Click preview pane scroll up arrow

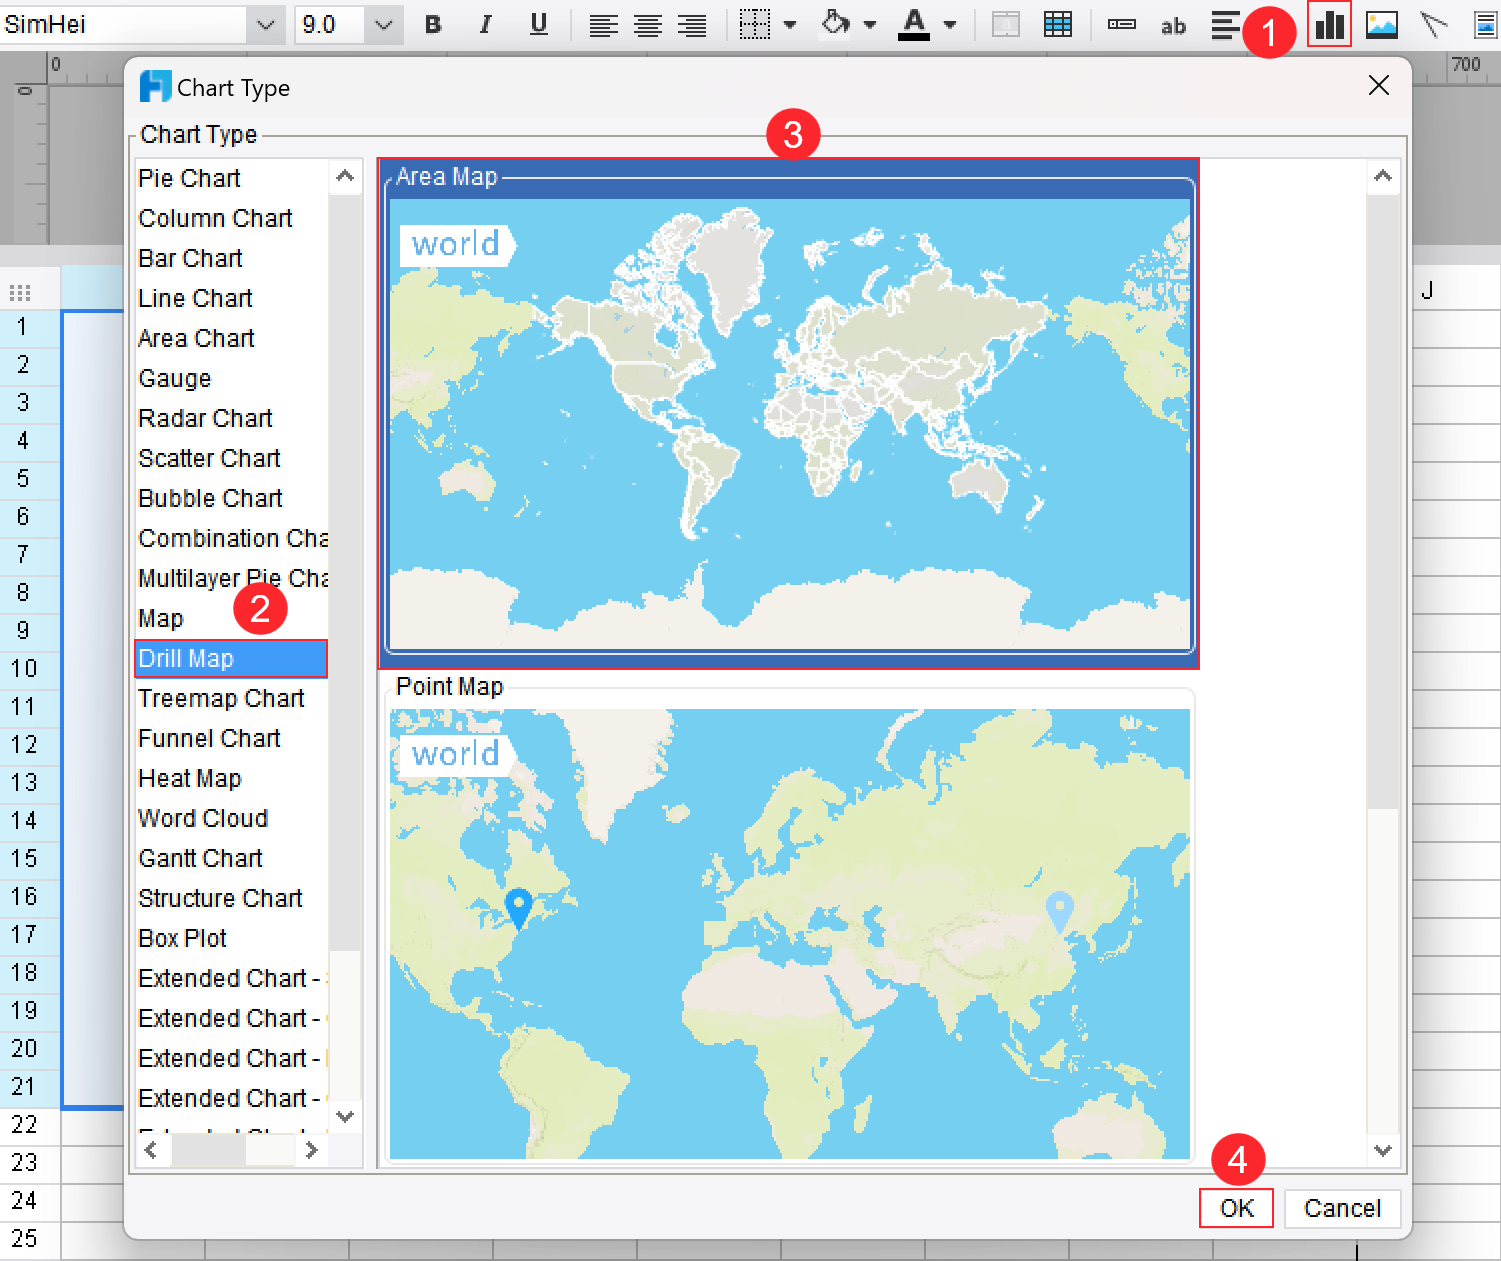[x=1383, y=176]
